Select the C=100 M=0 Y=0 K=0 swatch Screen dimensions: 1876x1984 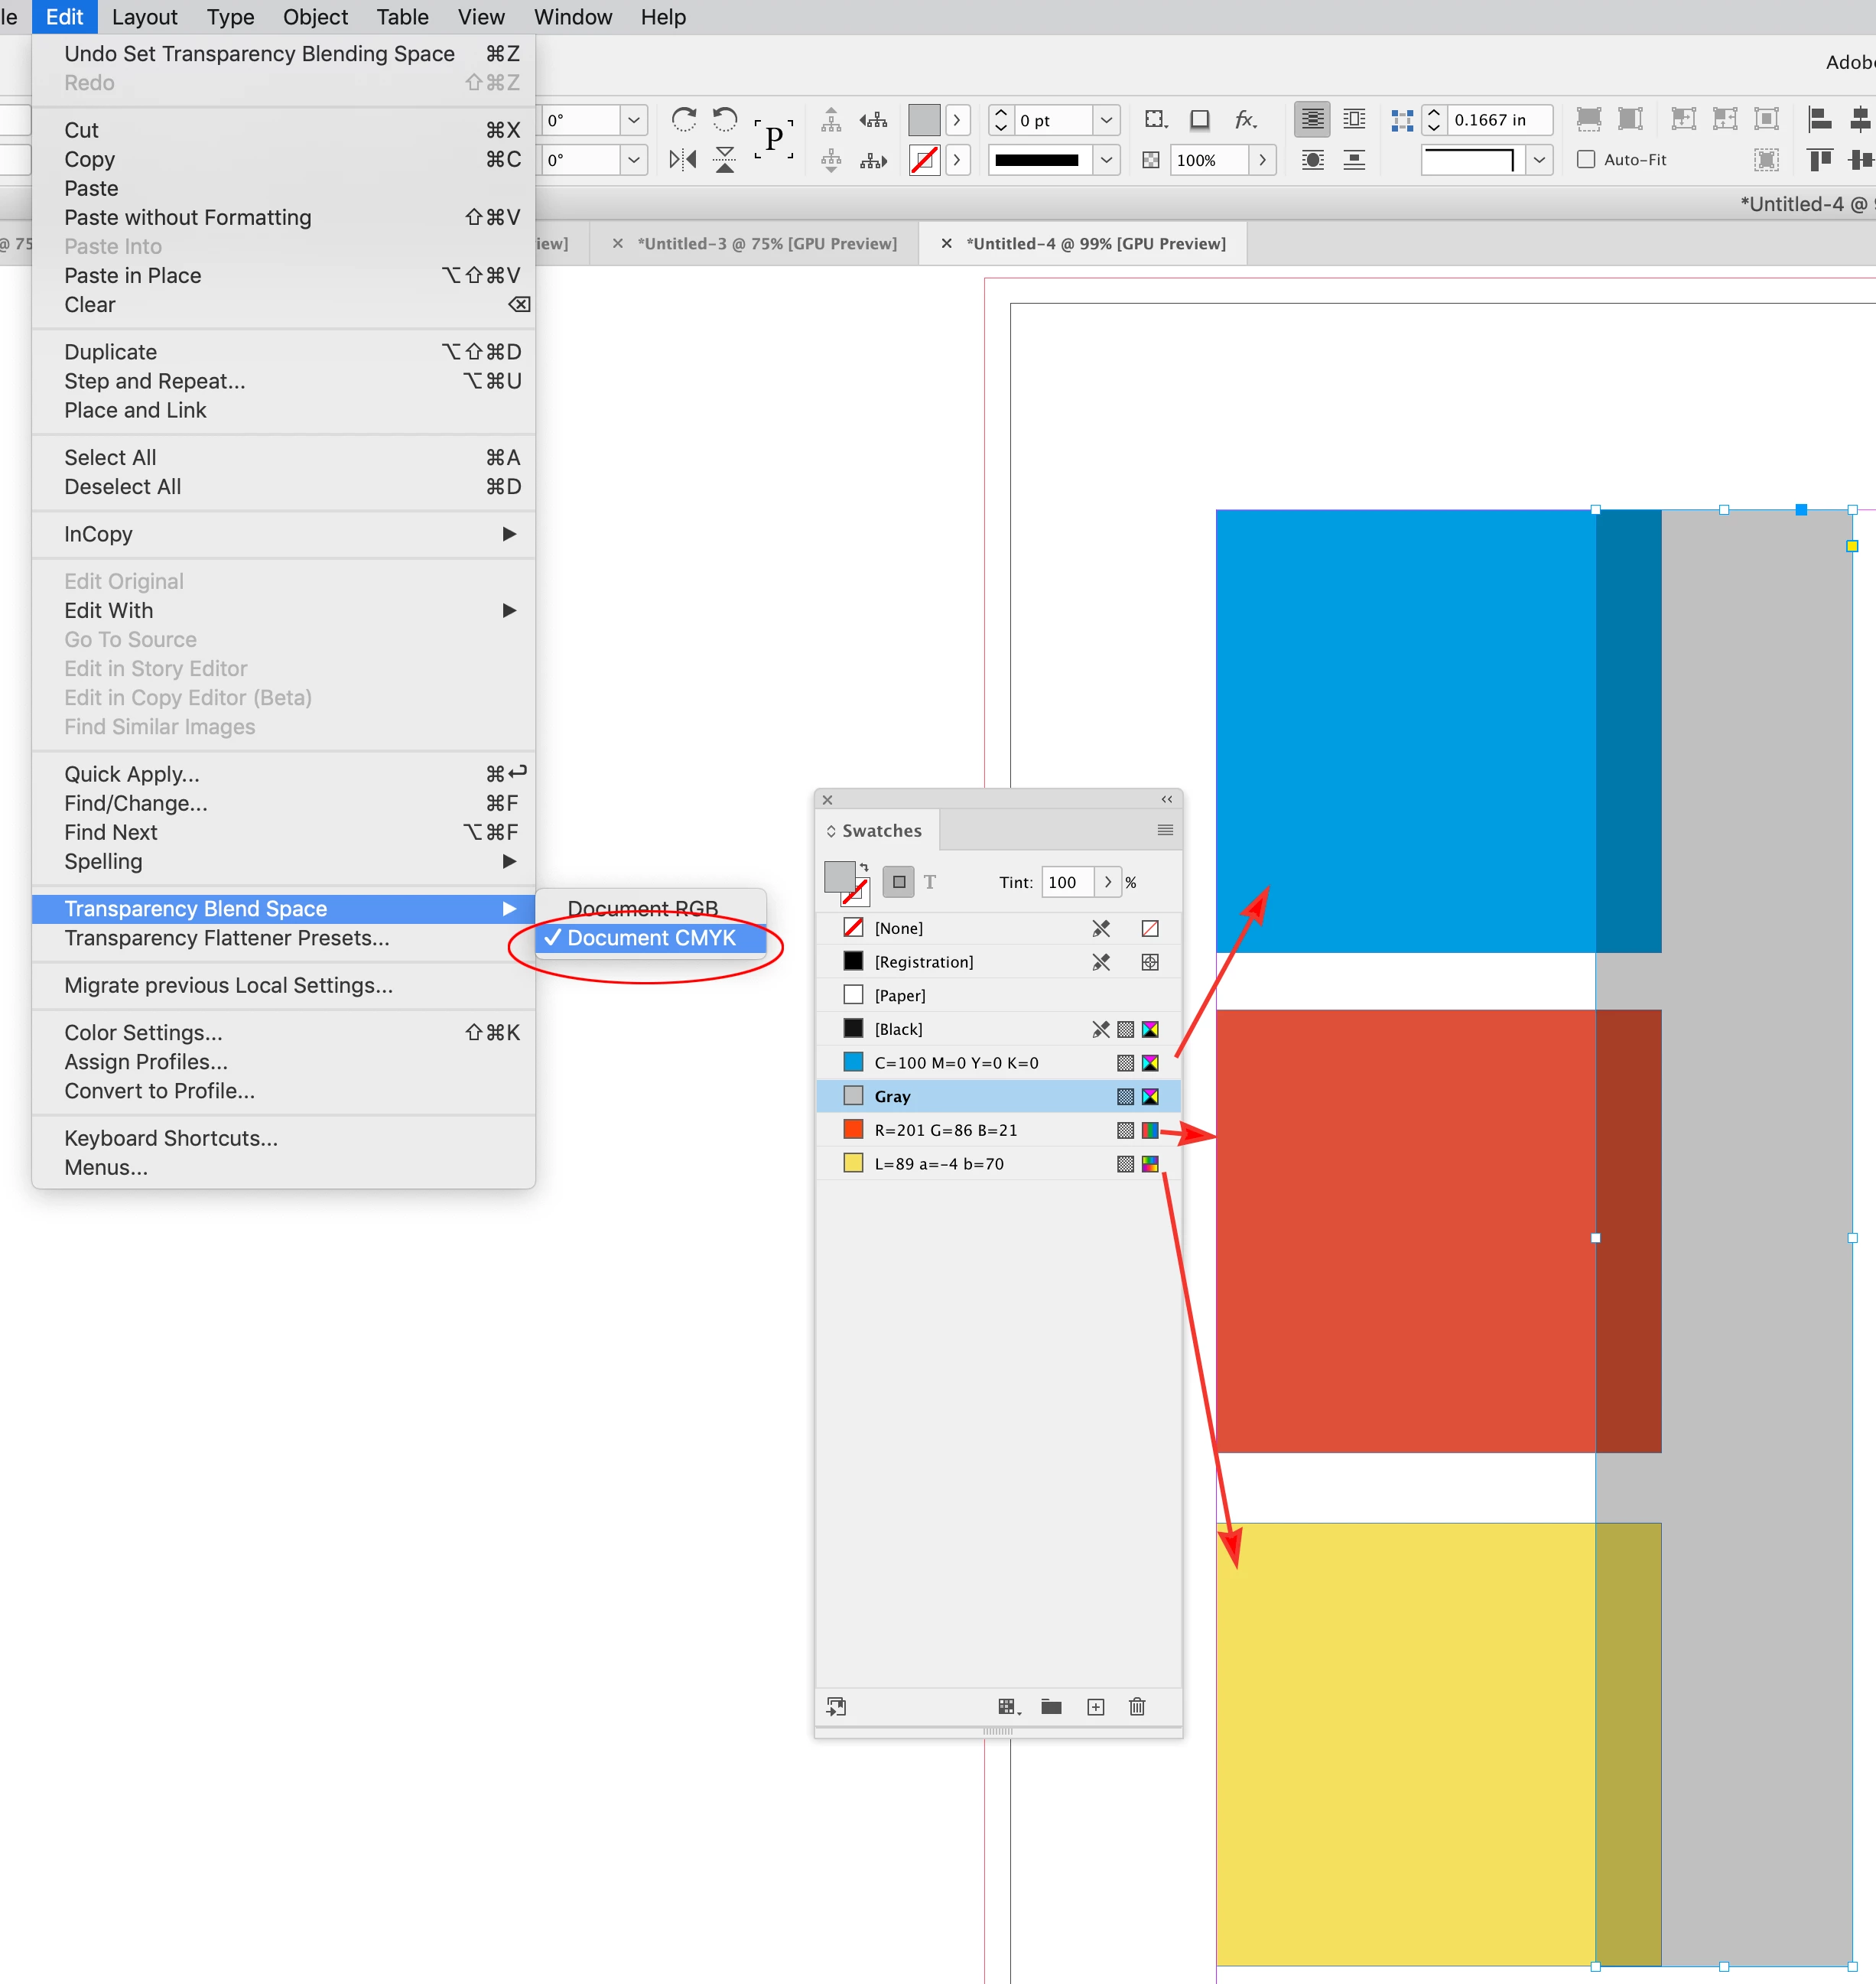[x=956, y=1062]
